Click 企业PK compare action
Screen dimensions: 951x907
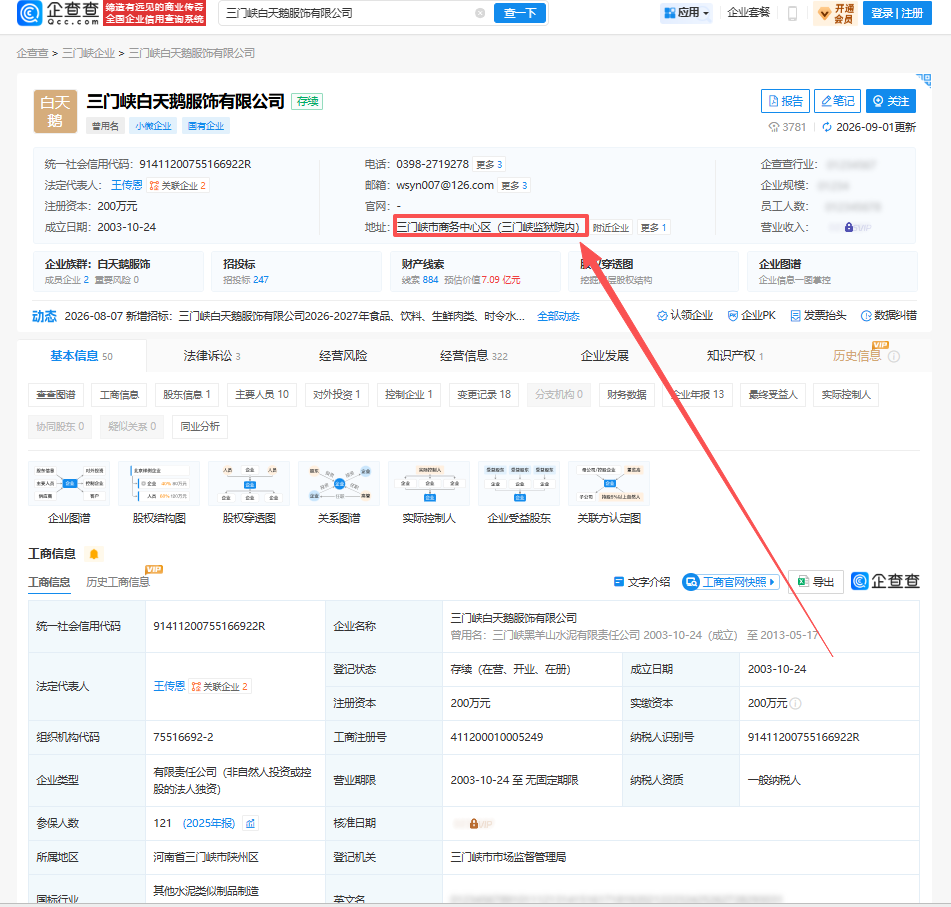click(x=751, y=315)
